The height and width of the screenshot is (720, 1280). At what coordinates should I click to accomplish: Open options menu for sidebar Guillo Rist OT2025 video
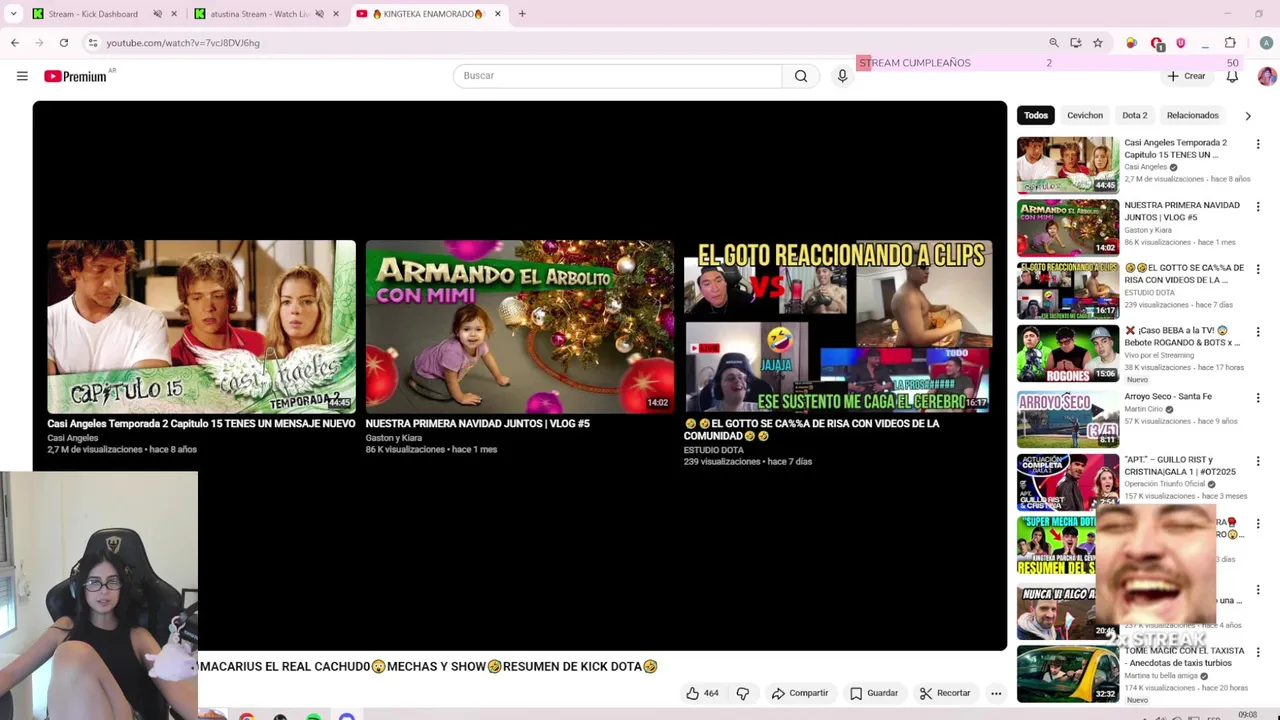pos(1258,462)
